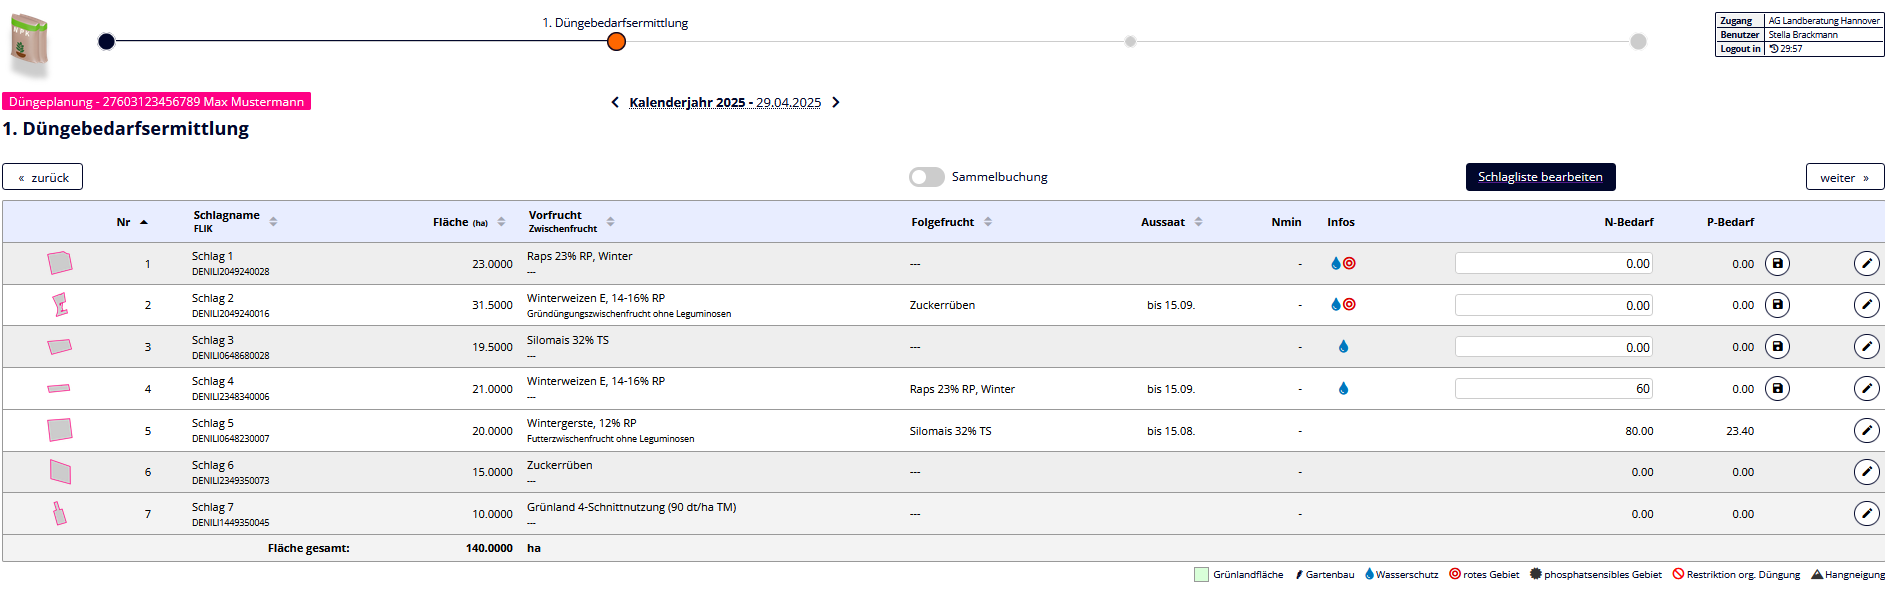Click the Schlagliste bearbeiten button
Screen dimensions: 1892x595
[1540, 177]
